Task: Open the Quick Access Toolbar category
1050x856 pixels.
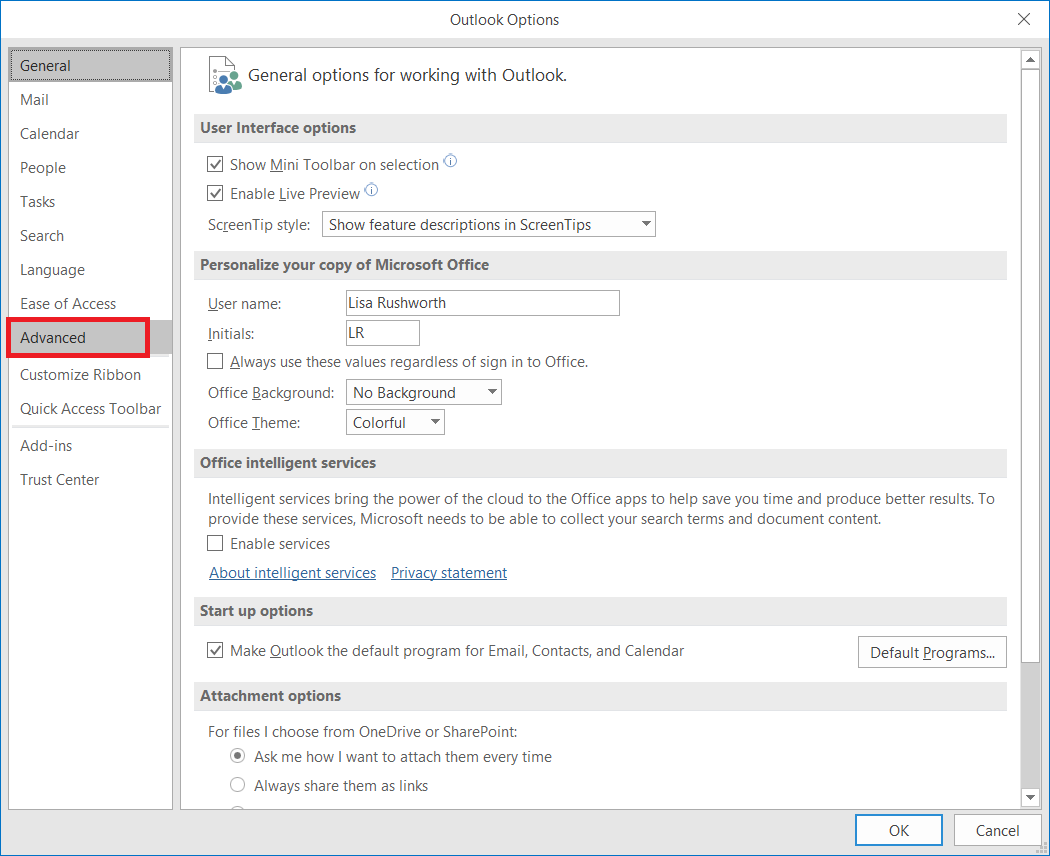Action: point(90,409)
